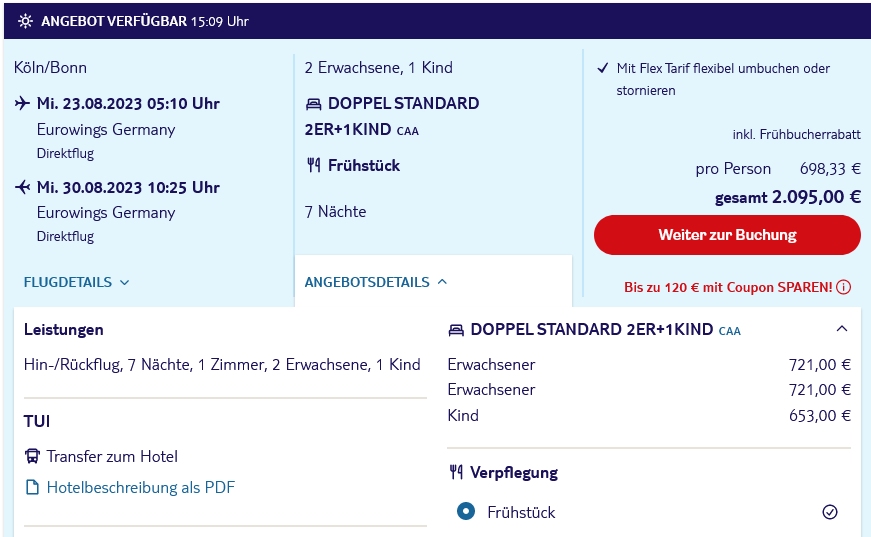
Task: Click the sun icon beside Angebot verfügbar
Action: click(x=25, y=21)
